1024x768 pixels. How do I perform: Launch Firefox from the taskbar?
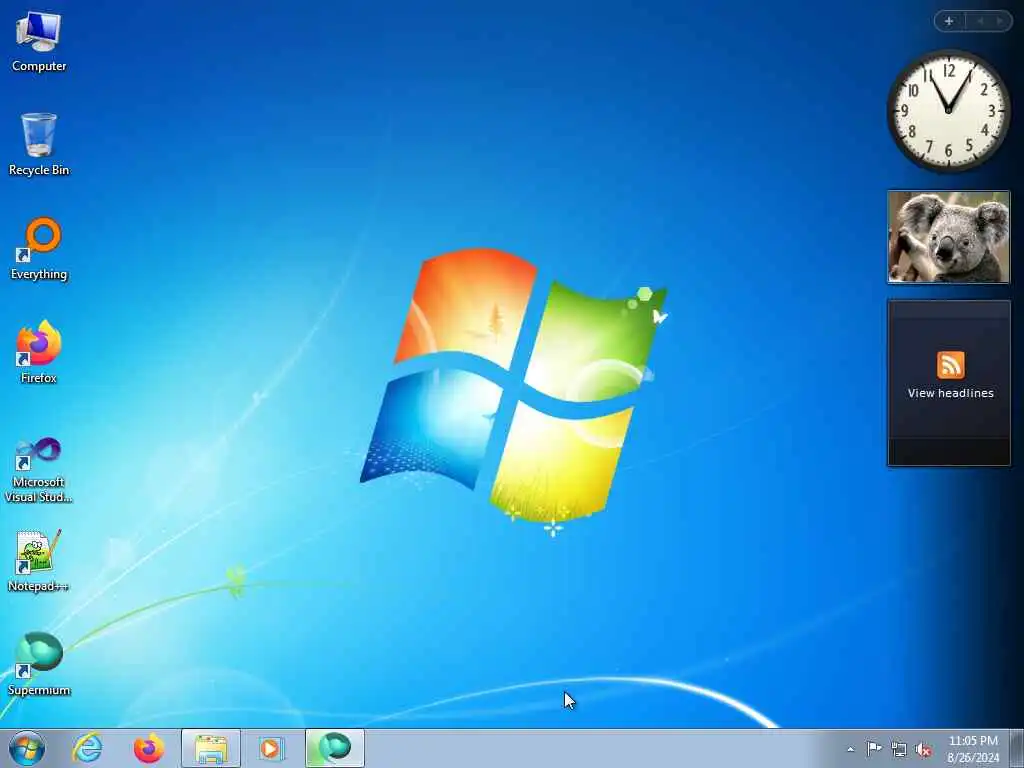149,748
